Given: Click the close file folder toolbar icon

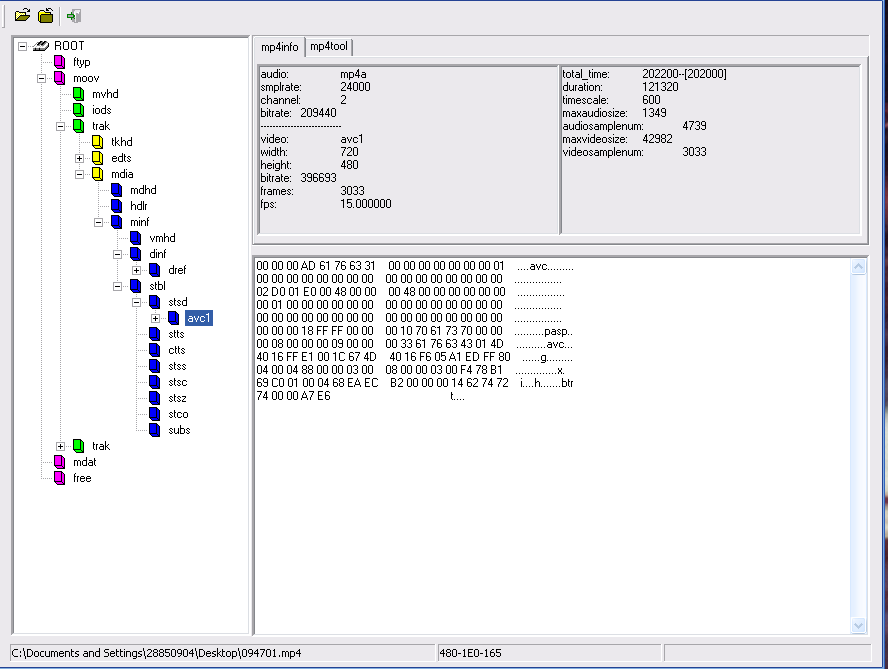Looking at the screenshot, I should [x=46, y=15].
